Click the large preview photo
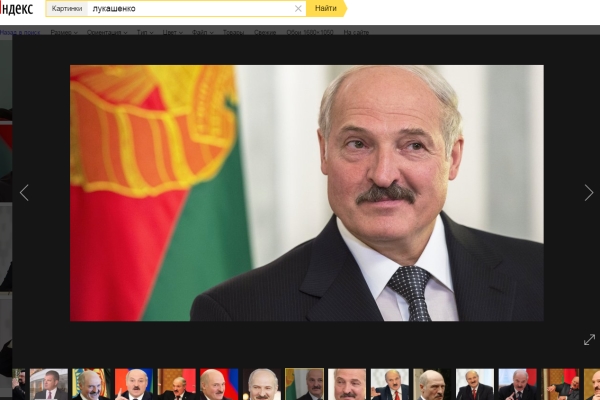Screen dimensions: 600x400 coord(307,193)
